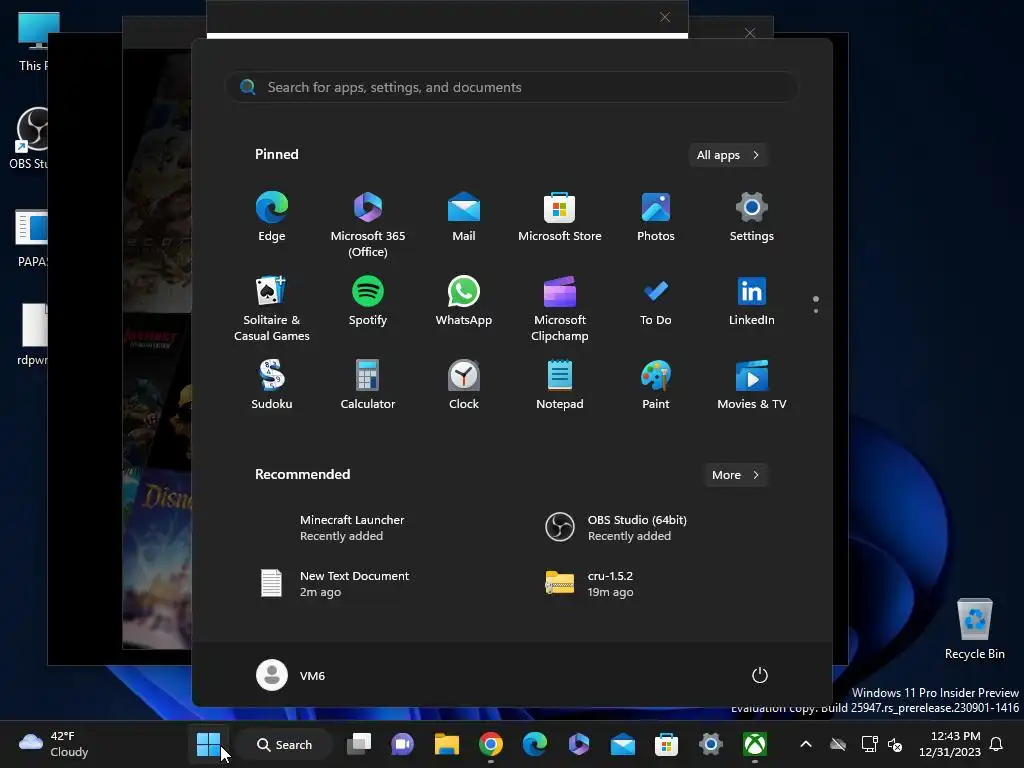Select This PC desktop icon

33,41
